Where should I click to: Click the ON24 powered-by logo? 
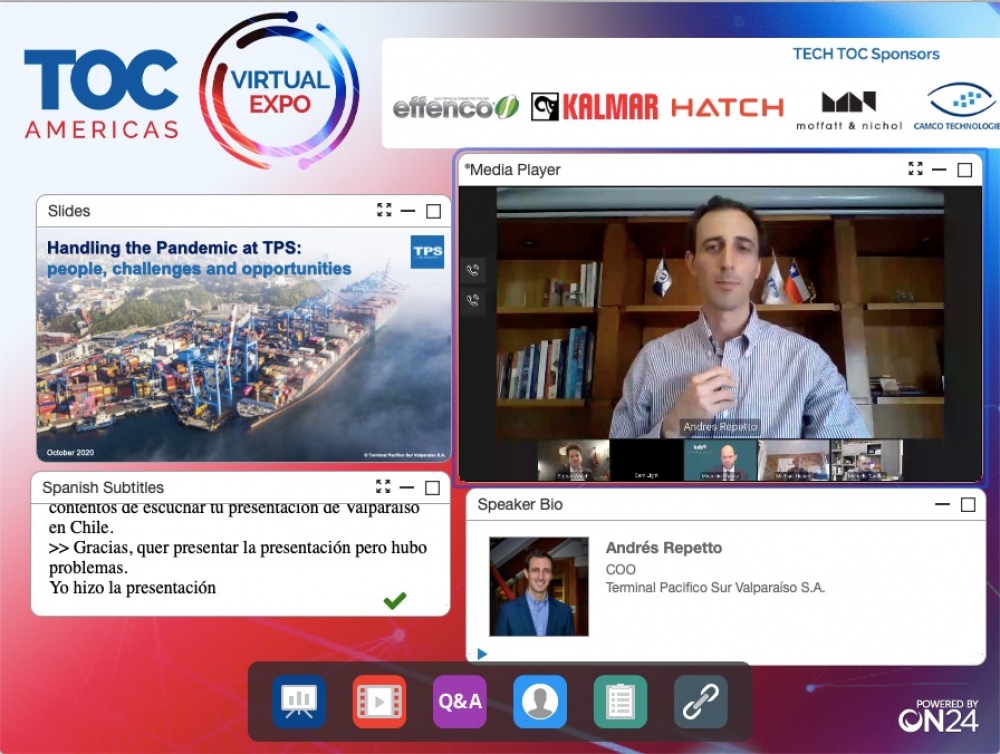click(938, 715)
